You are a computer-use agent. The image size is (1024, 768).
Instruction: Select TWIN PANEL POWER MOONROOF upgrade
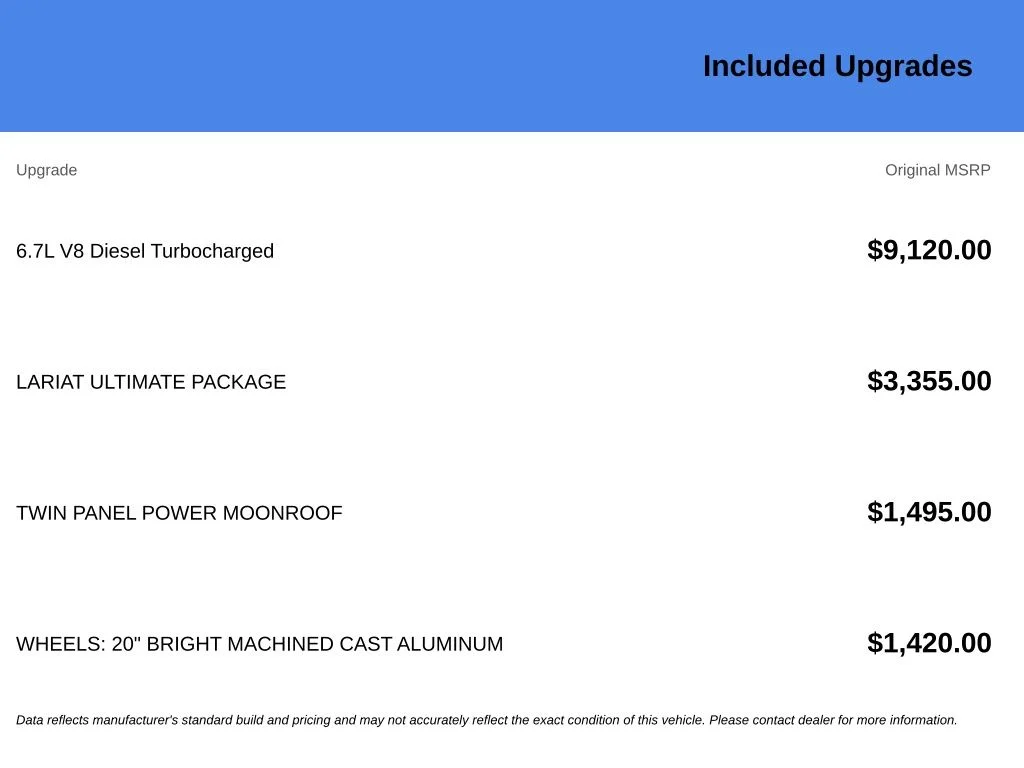(x=179, y=513)
